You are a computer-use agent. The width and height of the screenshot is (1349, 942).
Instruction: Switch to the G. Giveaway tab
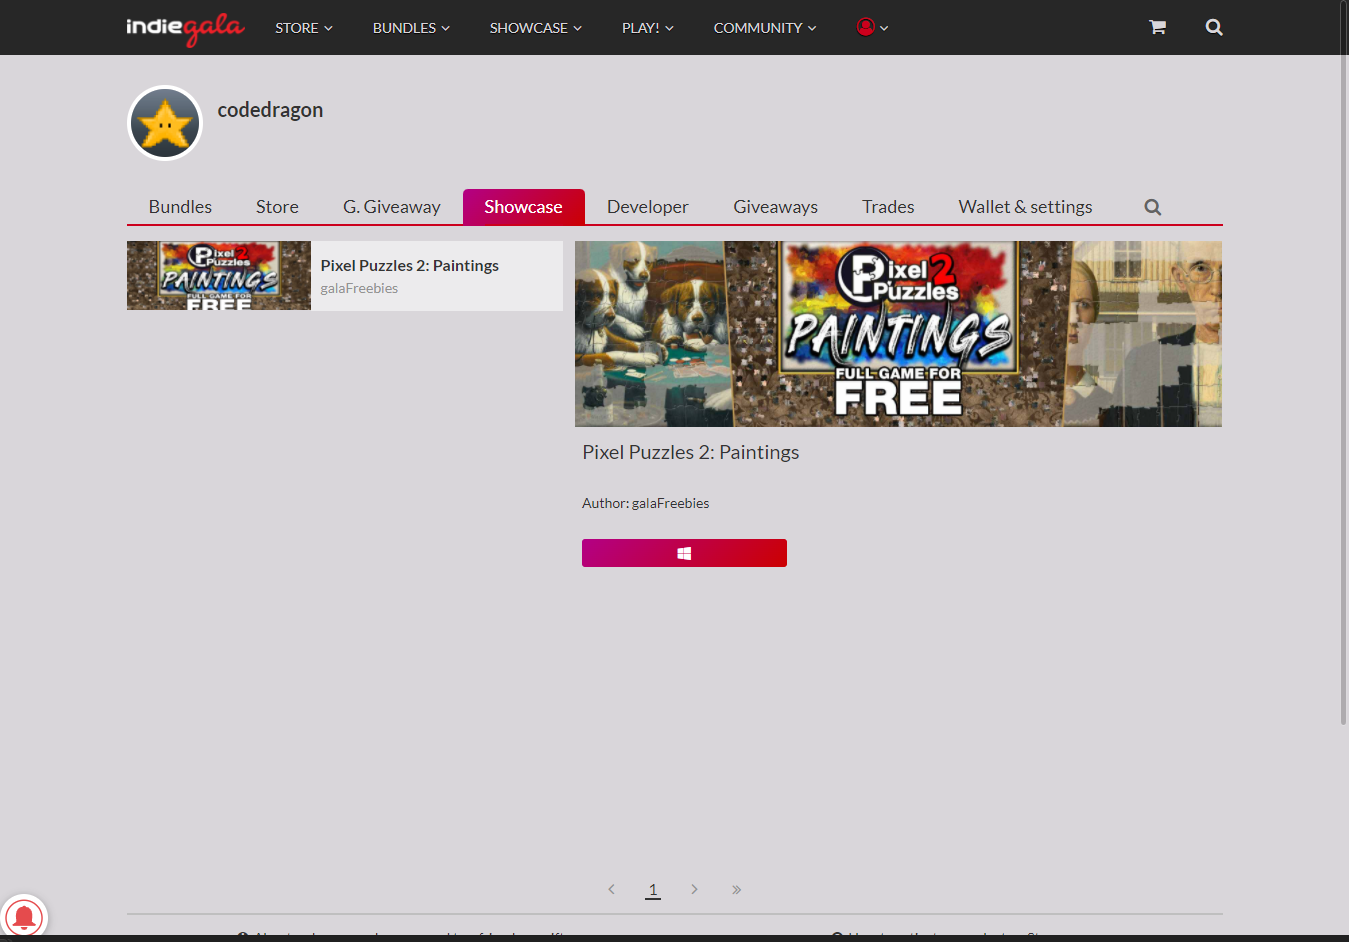(x=392, y=207)
